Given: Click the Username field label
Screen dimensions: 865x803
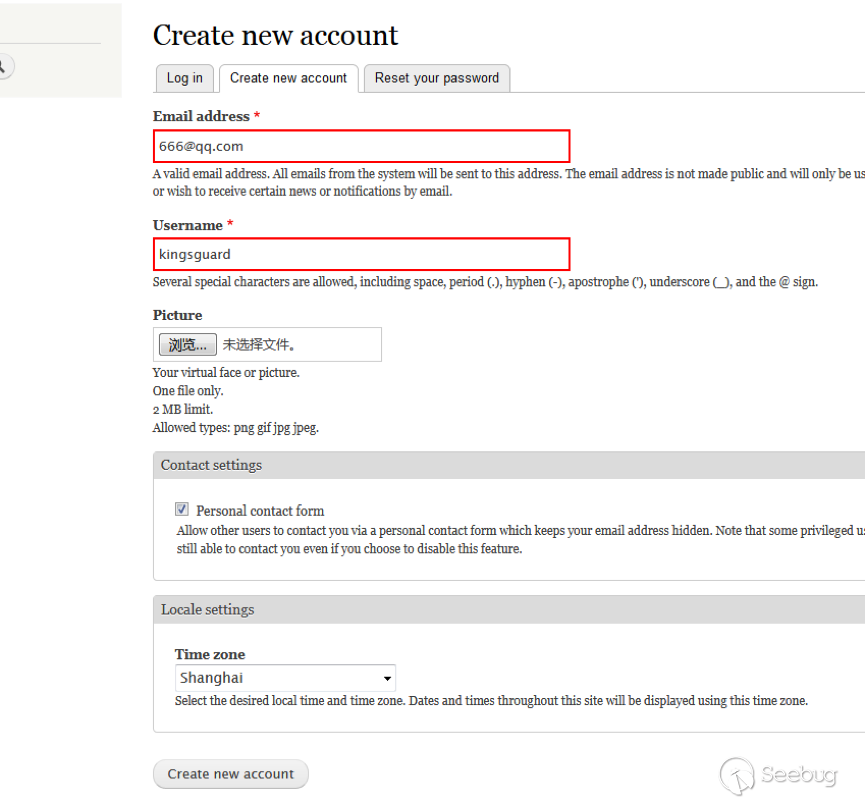Looking at the screenshot, I should click(188, 225).
